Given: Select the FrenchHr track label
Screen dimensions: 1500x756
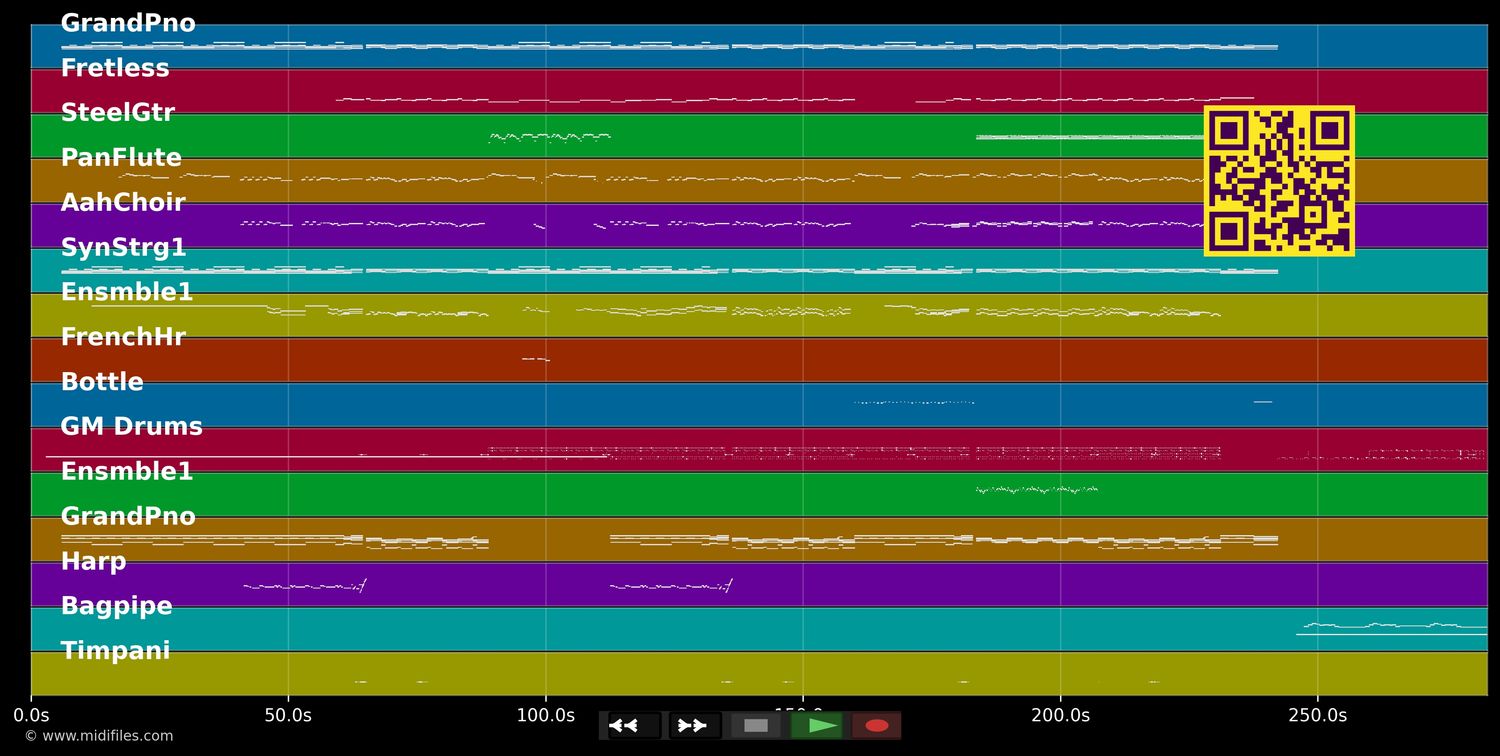Looking at the screenshot, I should coord(123,336).
